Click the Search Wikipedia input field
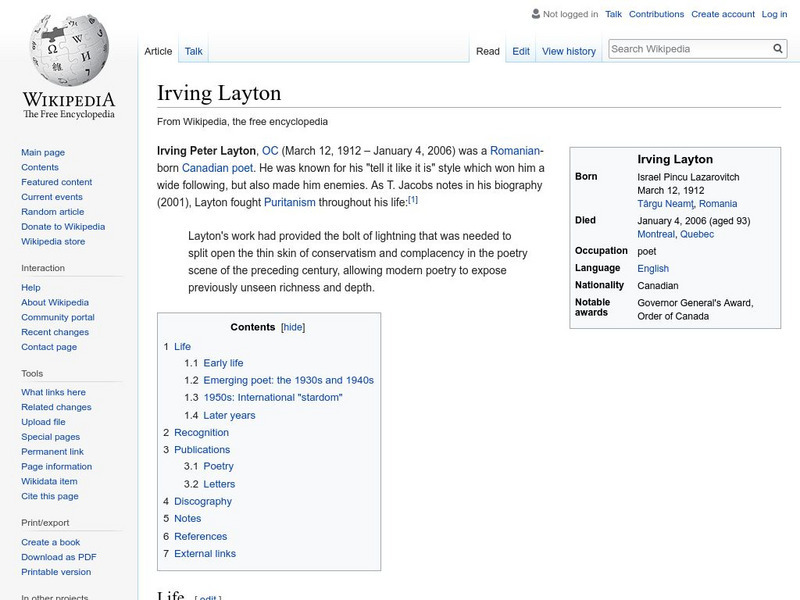Viewport: 800px width, 600px height. pos(688,49)
